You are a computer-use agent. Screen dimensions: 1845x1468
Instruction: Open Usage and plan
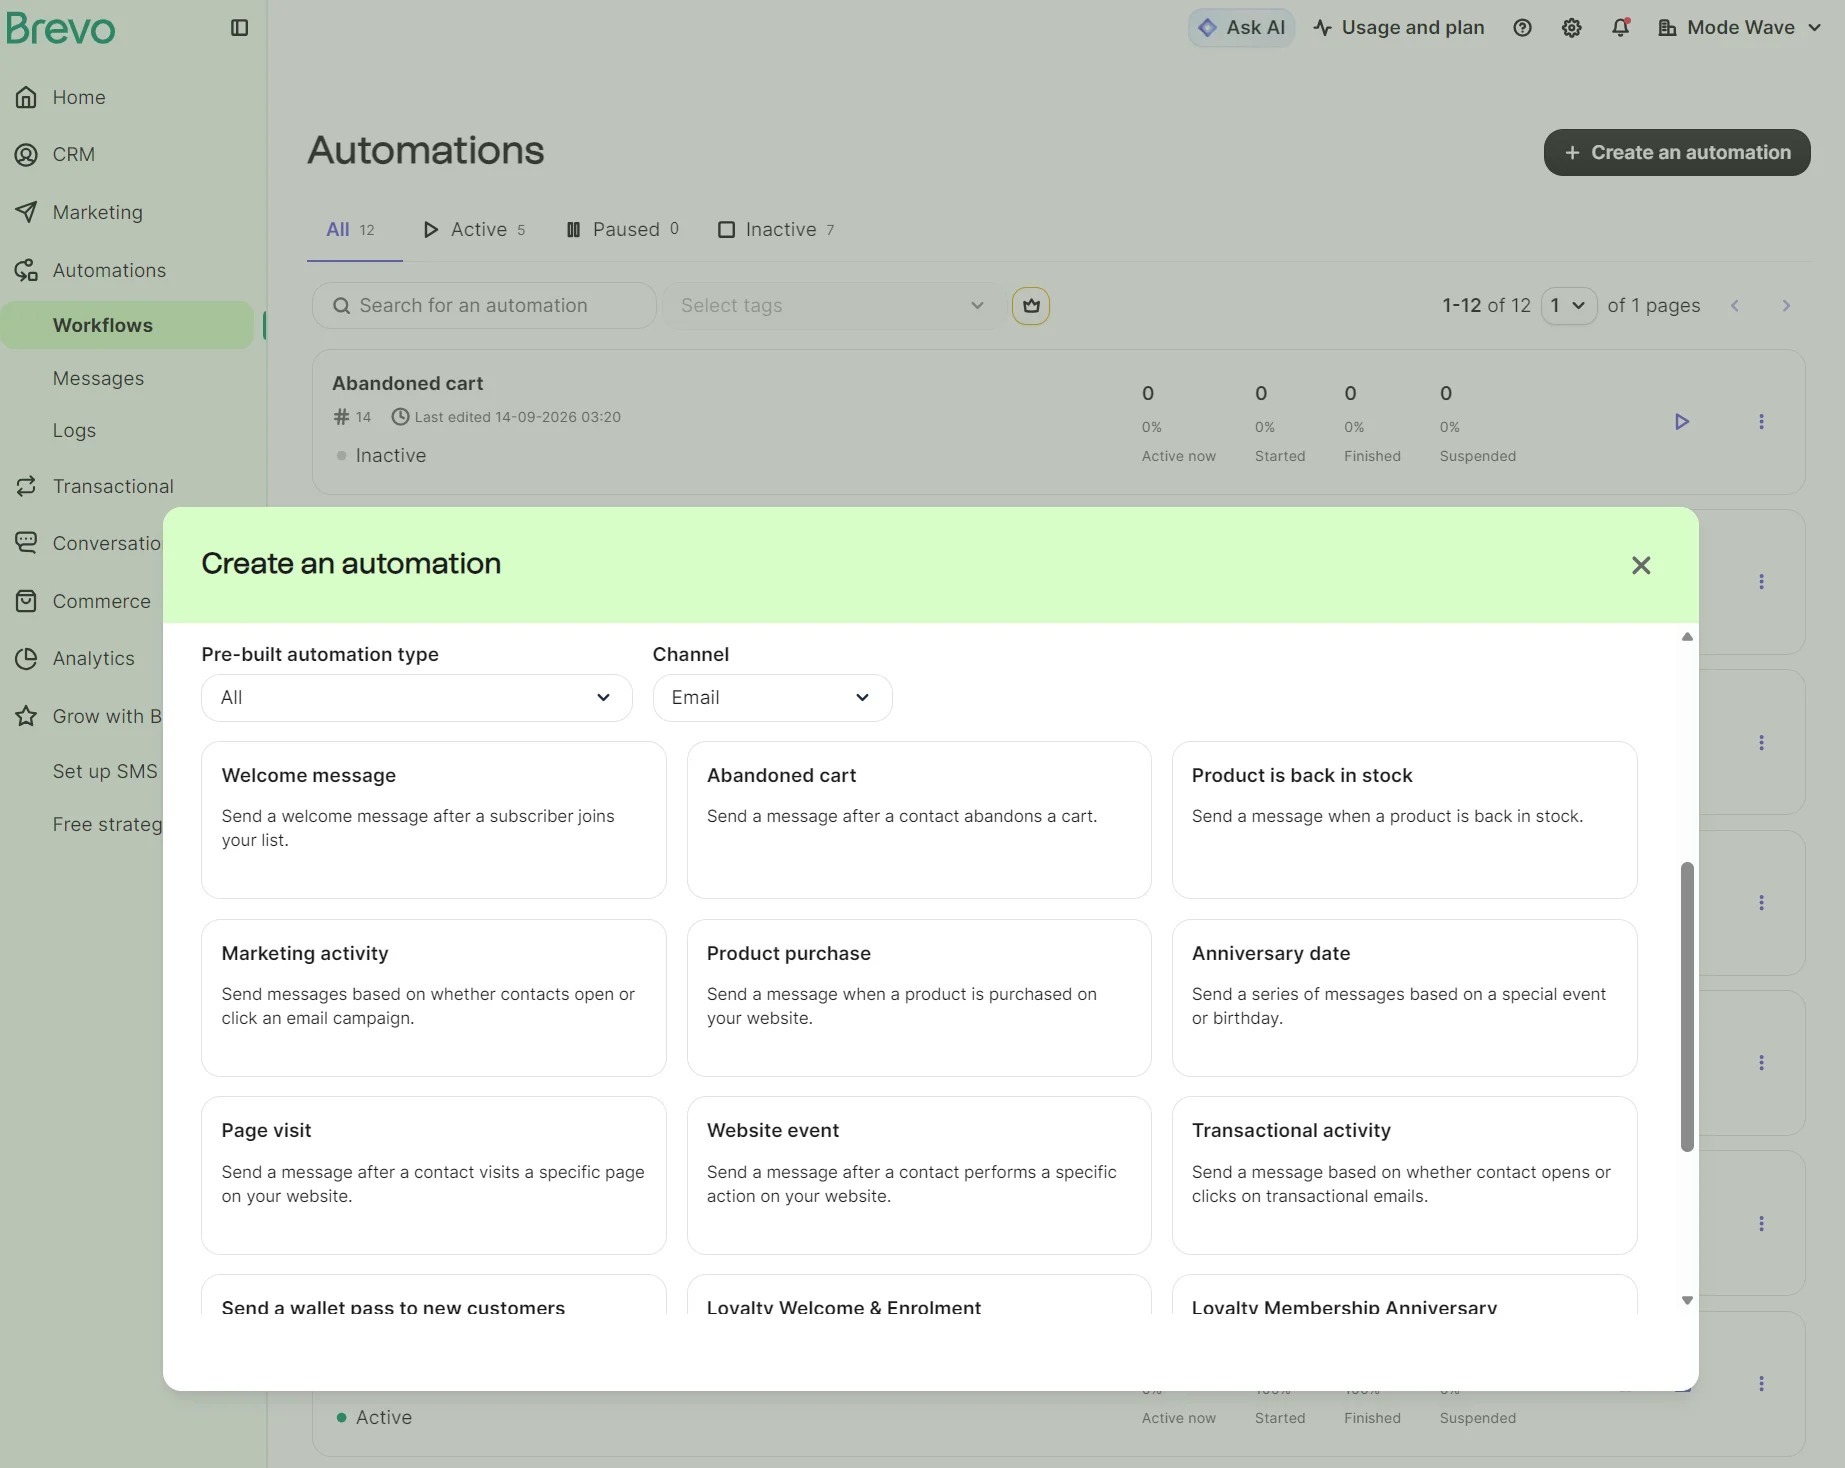pyautogui.click(x=1399, y=28)
